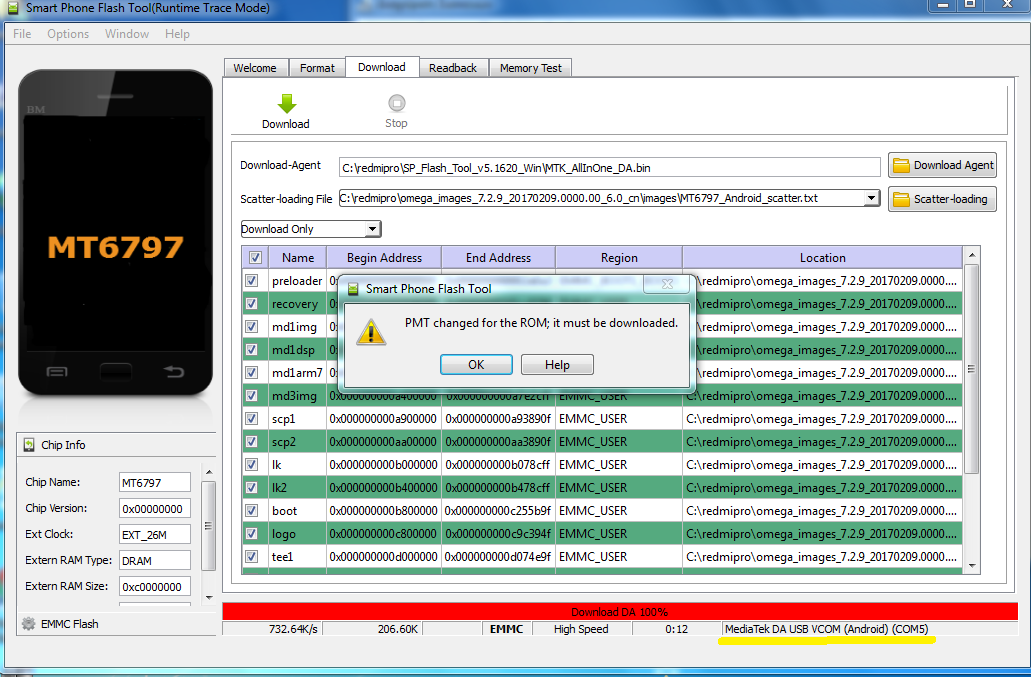
Task: Click the Chip Info panel icon
Action: (29, 445)
